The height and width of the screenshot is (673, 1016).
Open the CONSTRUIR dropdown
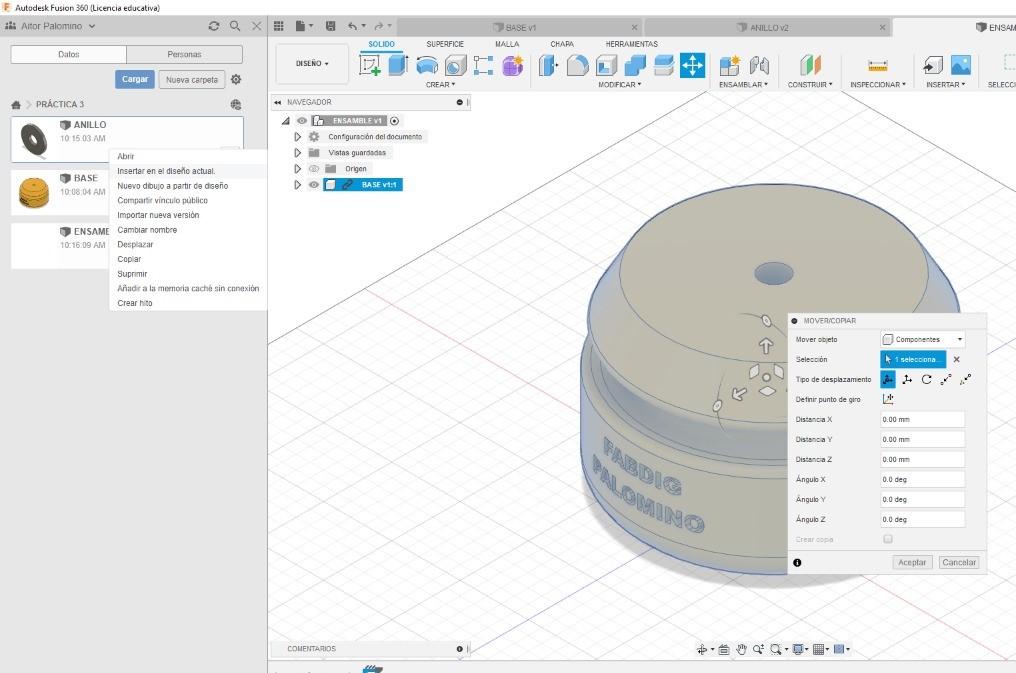(810, 85)
